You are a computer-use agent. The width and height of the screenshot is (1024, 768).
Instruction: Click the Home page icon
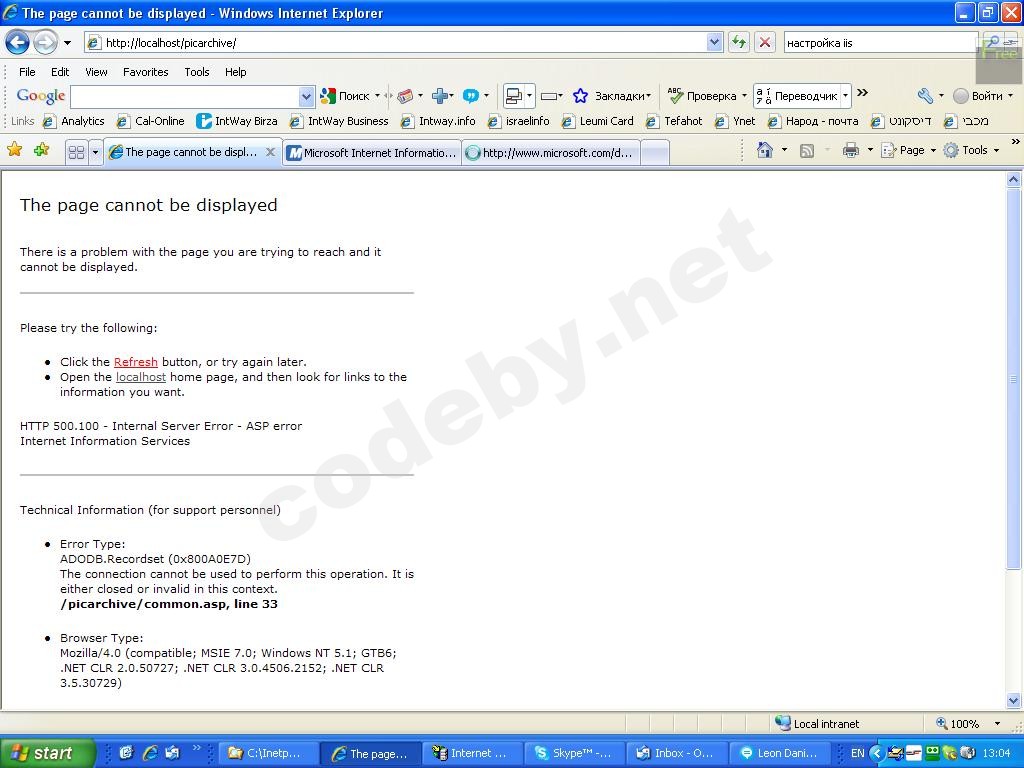765,151
